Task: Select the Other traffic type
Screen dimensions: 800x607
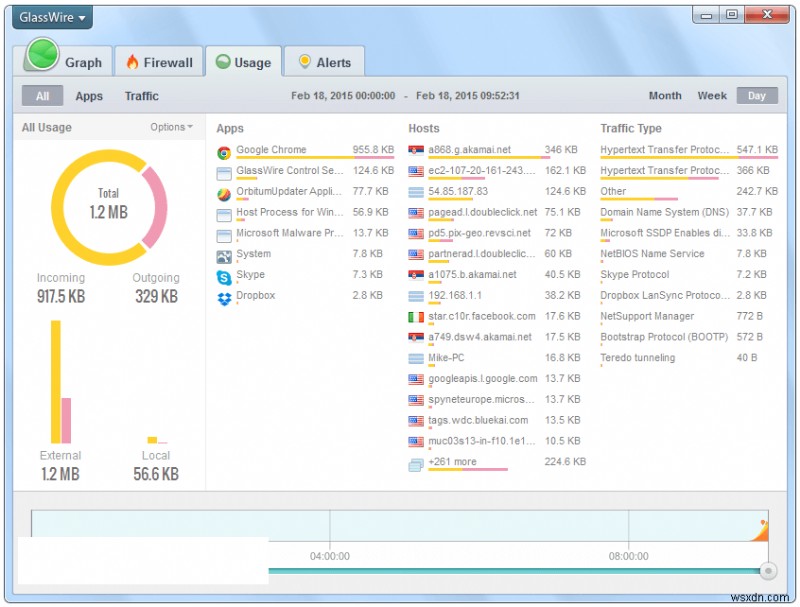Action: [613, 191]
